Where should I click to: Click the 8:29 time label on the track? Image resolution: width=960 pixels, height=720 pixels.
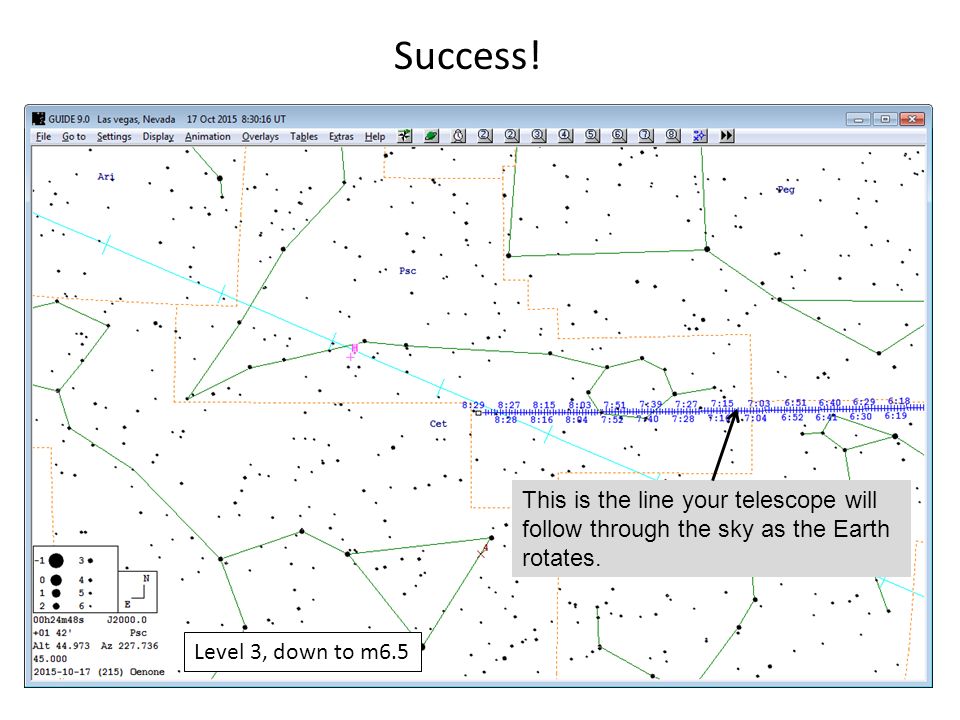click(473, 405)
